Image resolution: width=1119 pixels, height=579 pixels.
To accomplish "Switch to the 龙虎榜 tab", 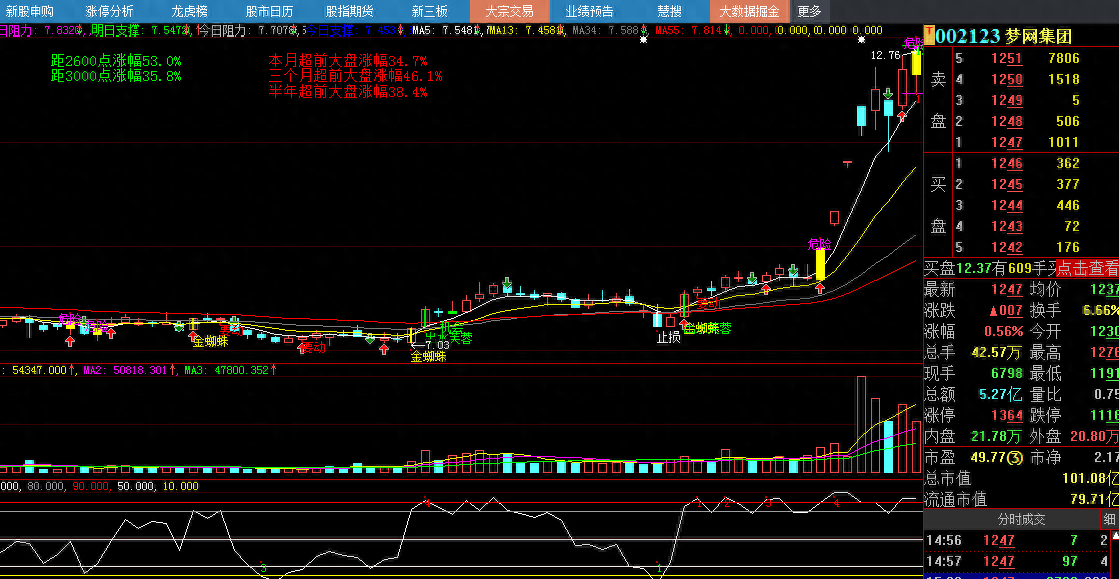I will pyautogui.click(x=189, y=11).
